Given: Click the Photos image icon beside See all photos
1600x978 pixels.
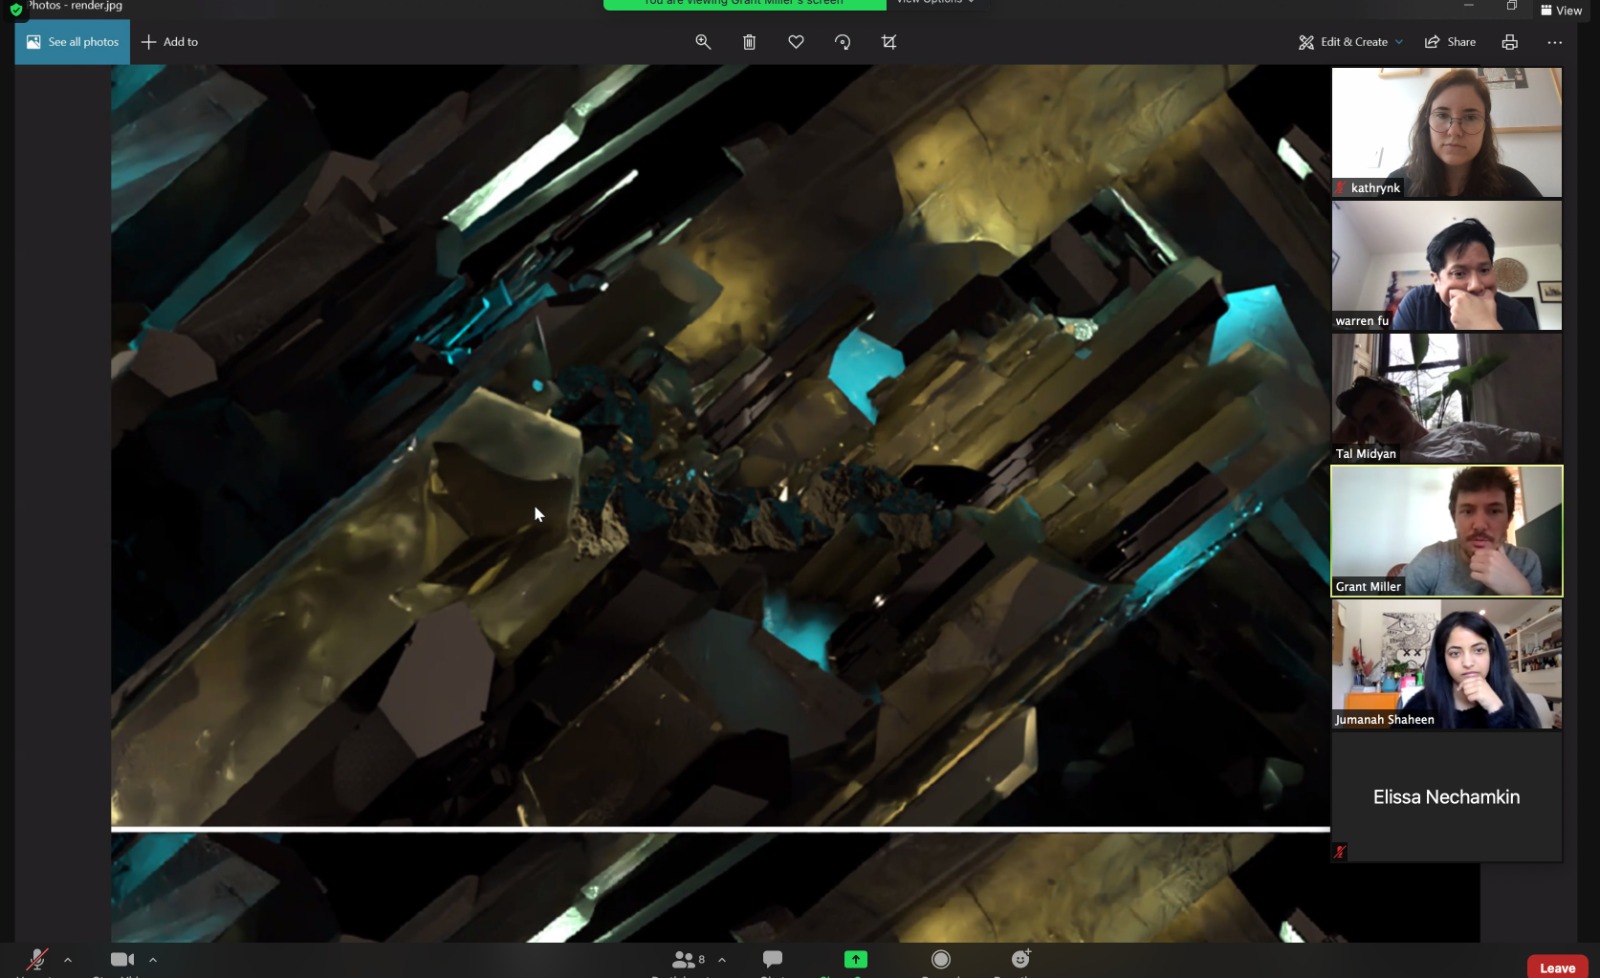Looking at the screenshot, I should coord(33,42).
